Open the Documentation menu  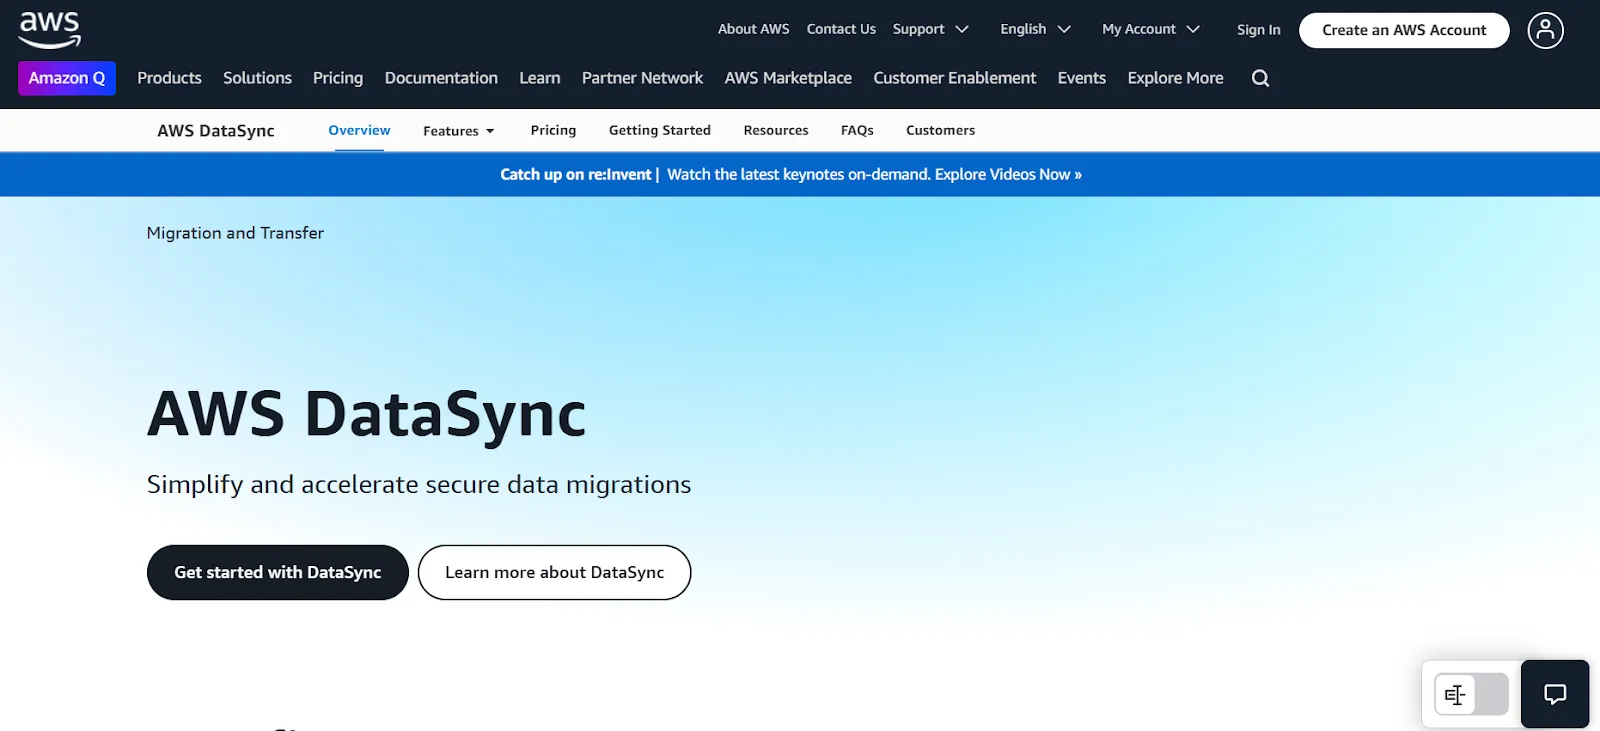tap(441, 78)
